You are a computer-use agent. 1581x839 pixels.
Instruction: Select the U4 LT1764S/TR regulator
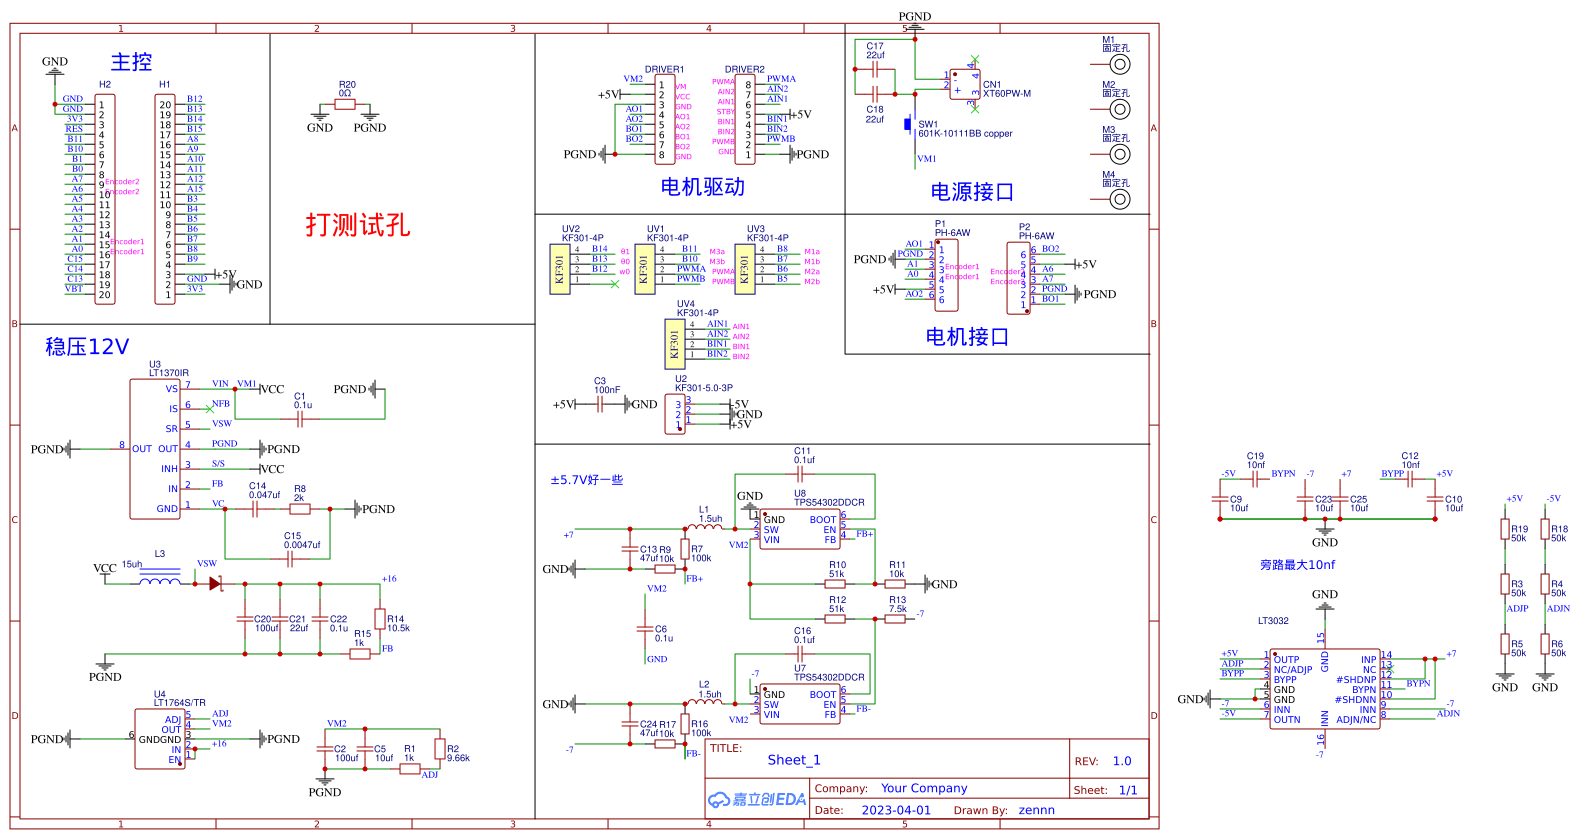[160, 739]
